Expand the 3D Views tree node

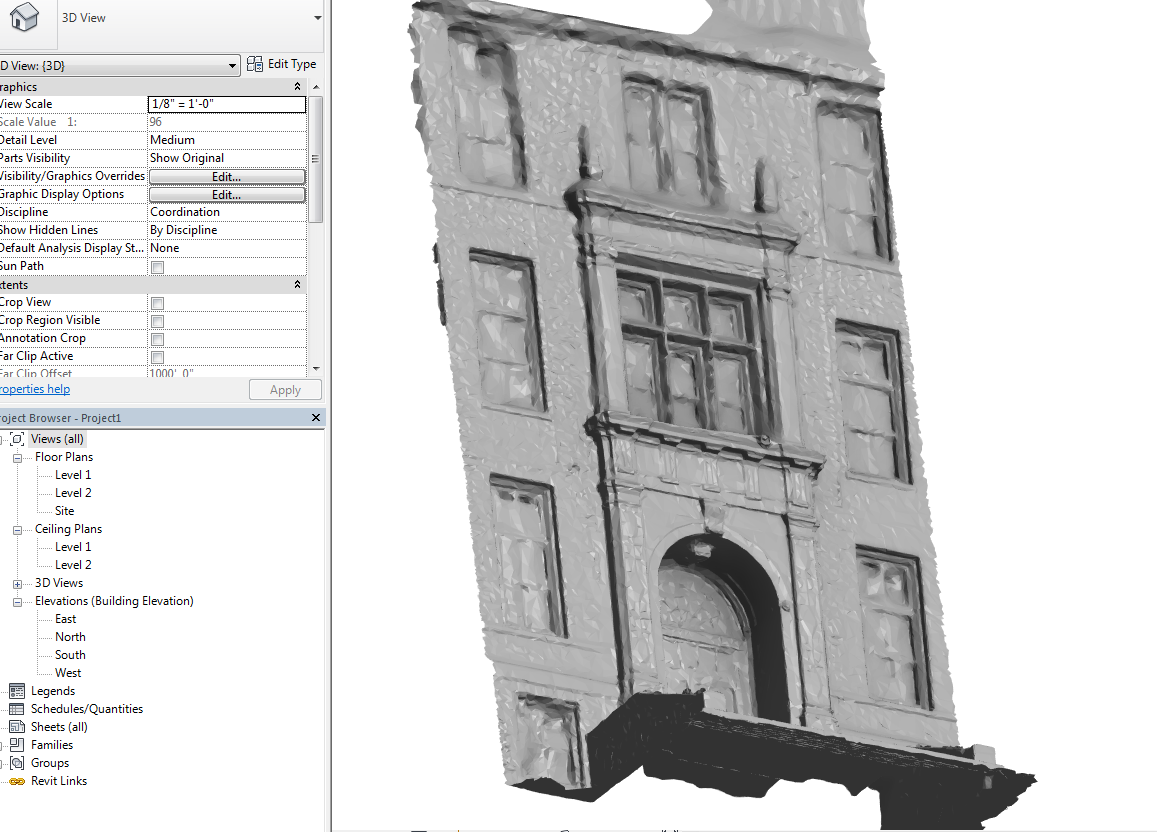click(18, 582)
